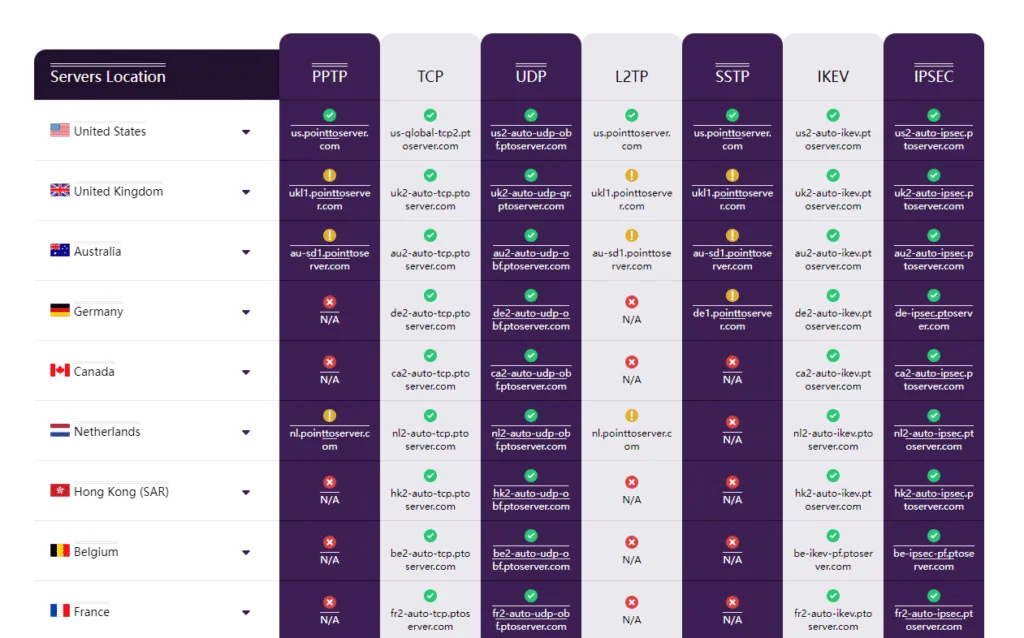1024x638 pixels.
Task: Open the uk2-auto-ipsec.ptoserver.com link
Action: tap(933, 199)
